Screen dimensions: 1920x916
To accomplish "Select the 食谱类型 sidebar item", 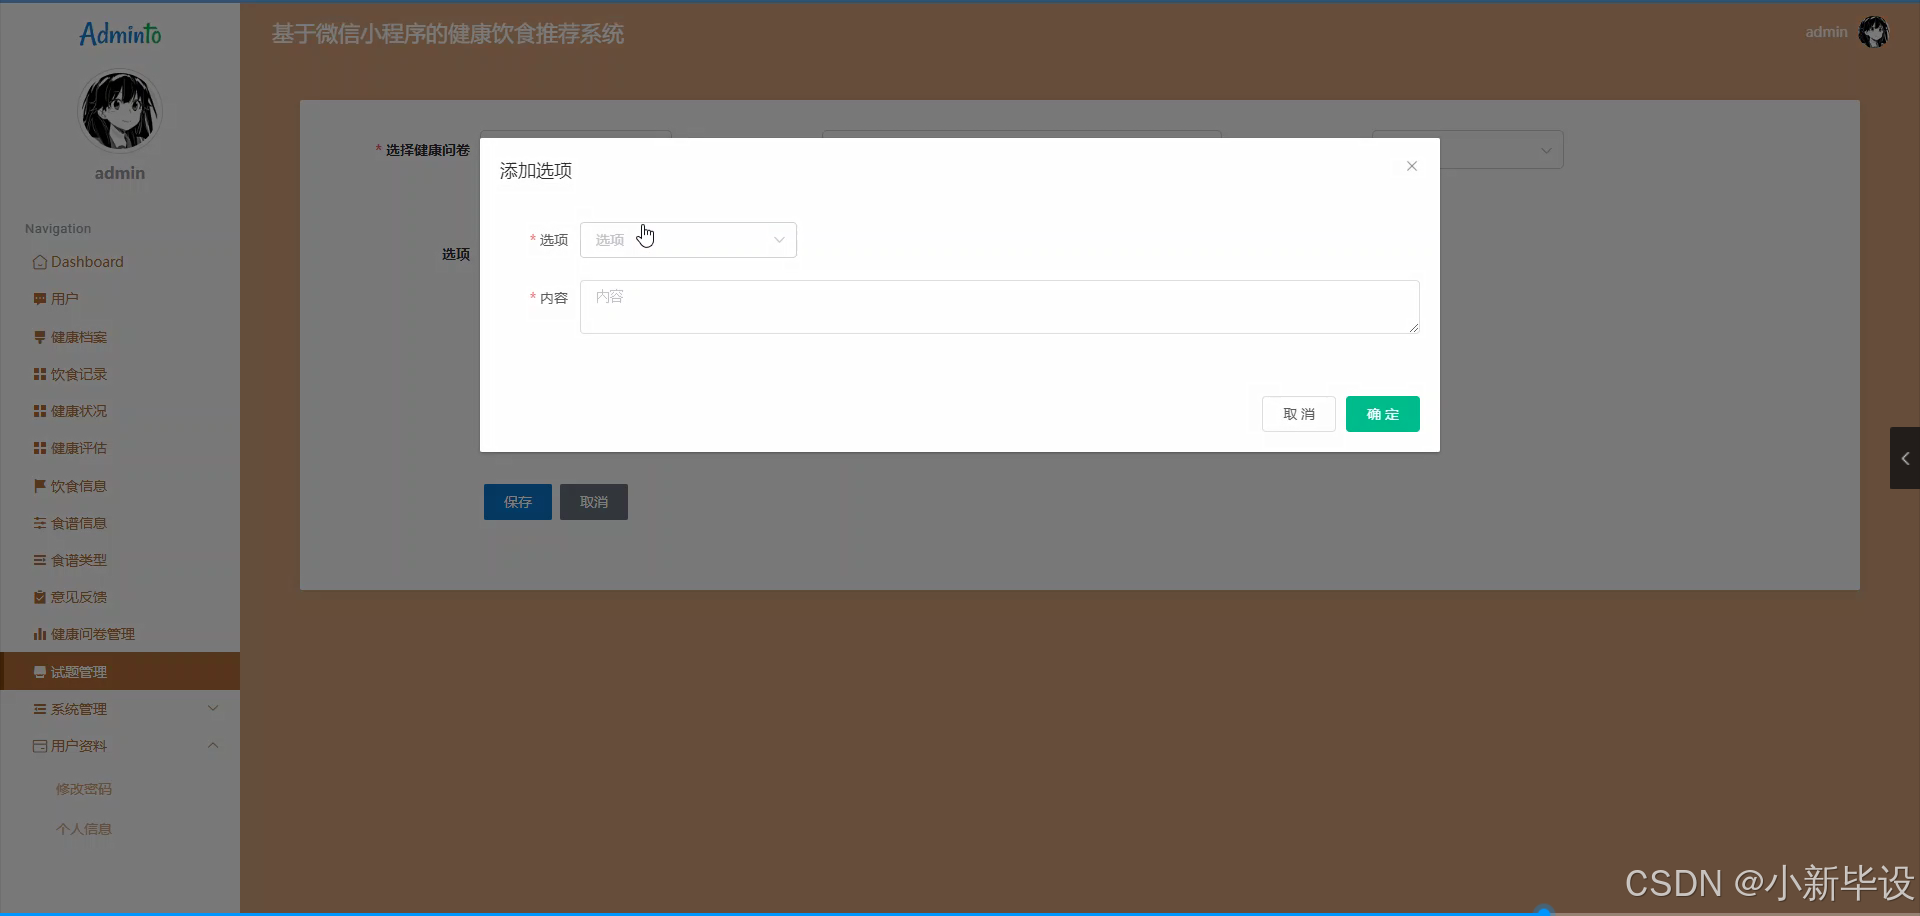I will tap(77, 559).
